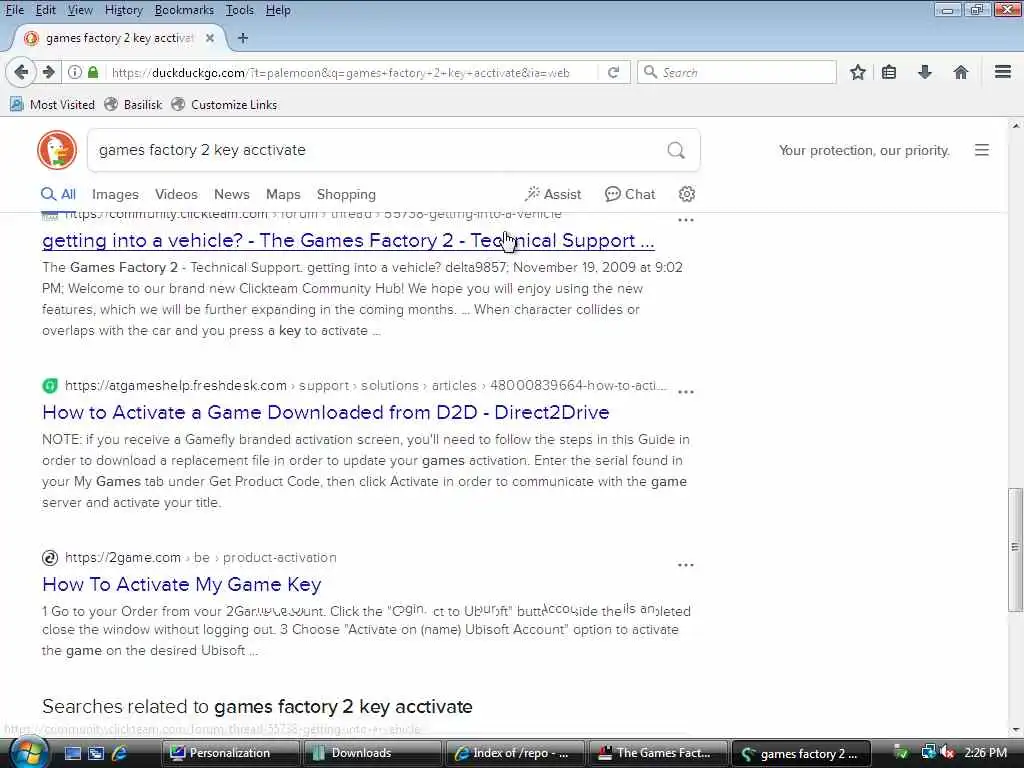Open the downloads arrow icon
Viewport: 1024px width, 768px height.
pos(925,72)
